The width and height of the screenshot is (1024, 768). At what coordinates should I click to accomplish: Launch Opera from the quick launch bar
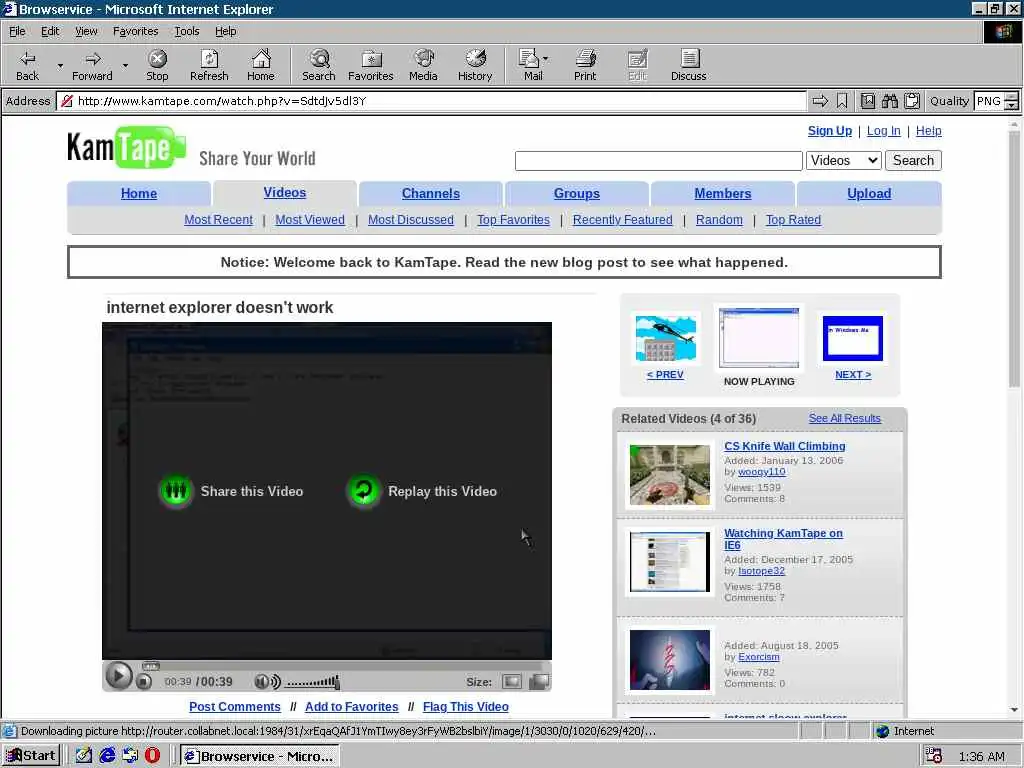click(152, 756)
